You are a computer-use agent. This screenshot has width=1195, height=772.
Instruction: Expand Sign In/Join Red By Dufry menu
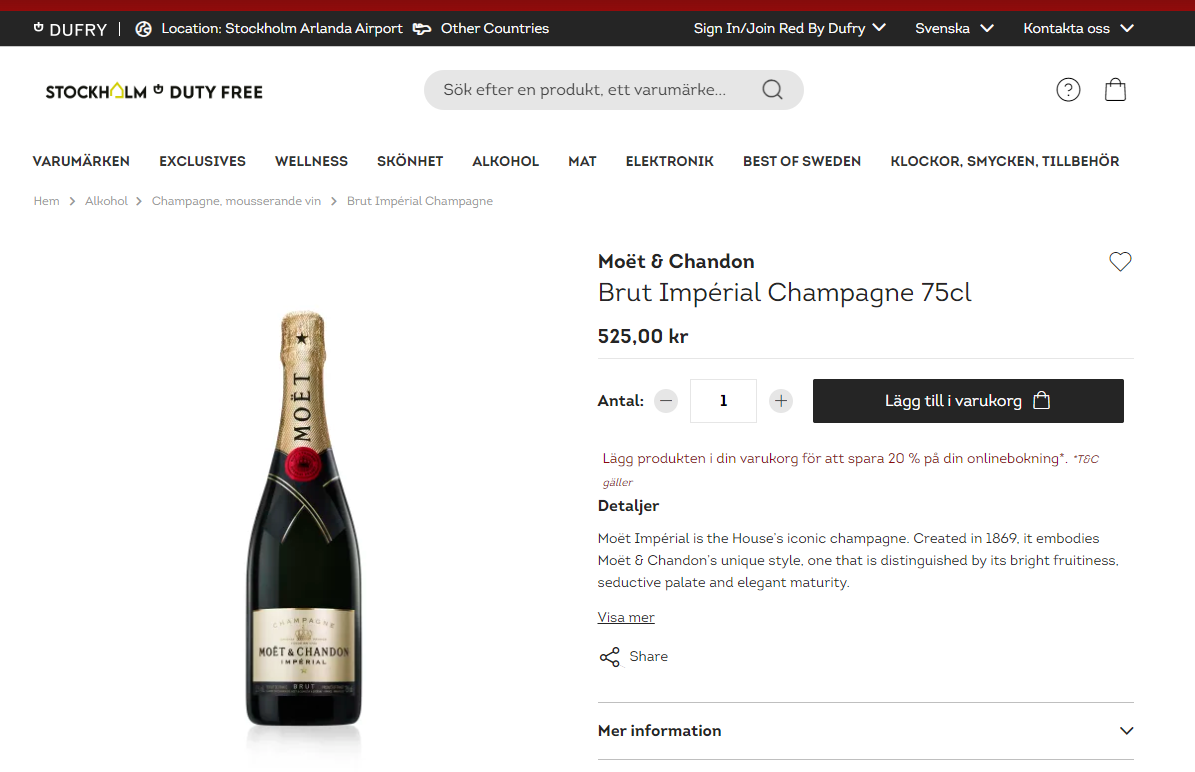click(789, 29)
